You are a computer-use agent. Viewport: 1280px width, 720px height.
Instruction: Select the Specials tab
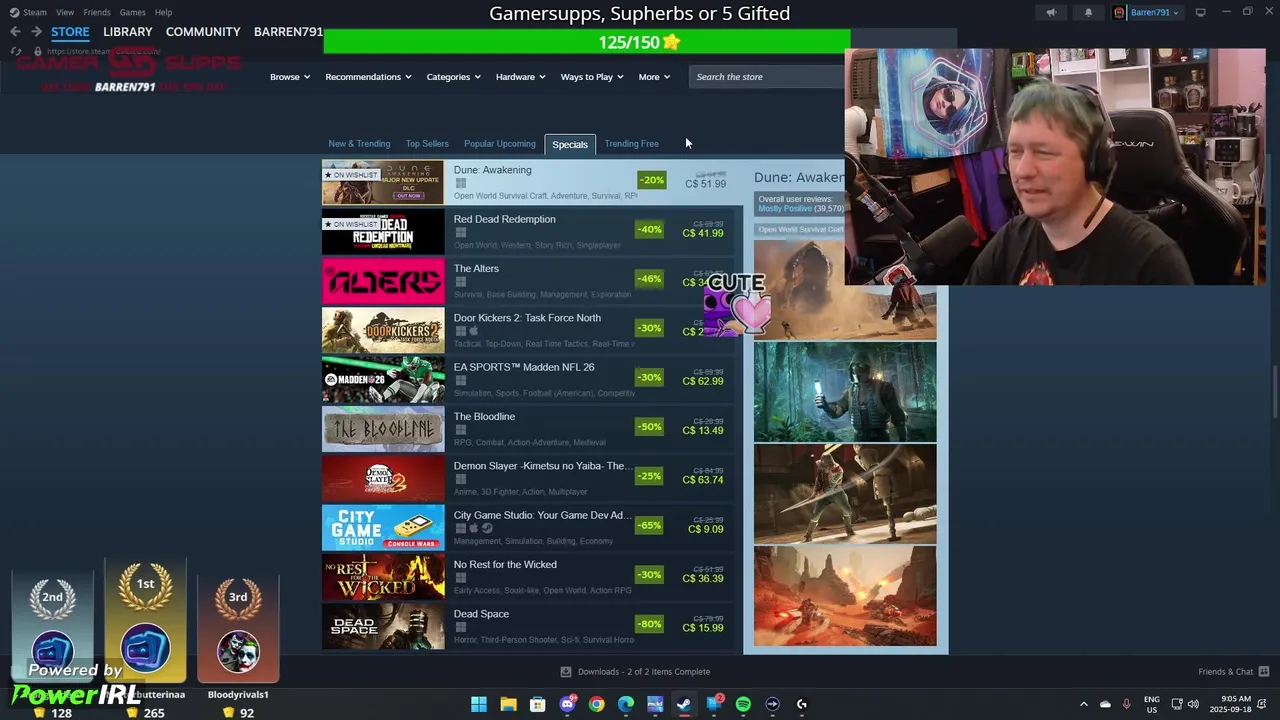pyautogui.click(x=570, y=144)
